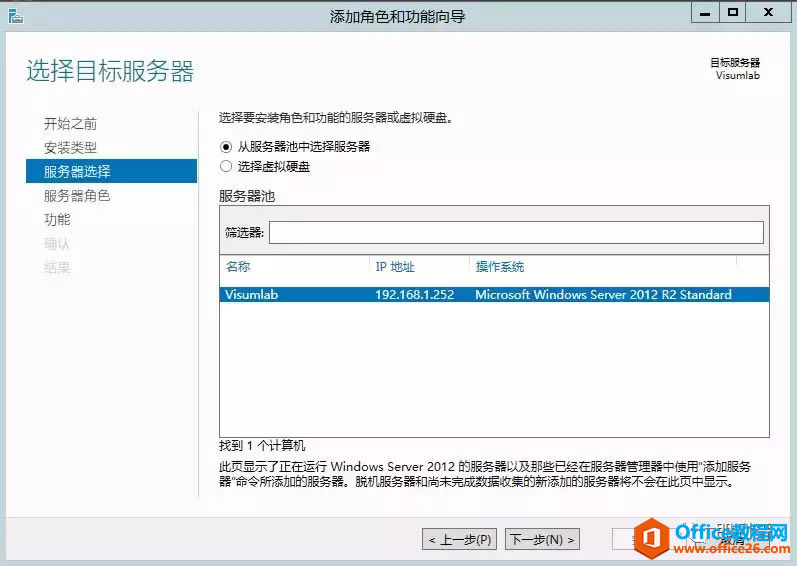The height and width of the screenshot is (566, 797).
Task: Sort server list by IP 地址 column
Action: pos(395,266)
